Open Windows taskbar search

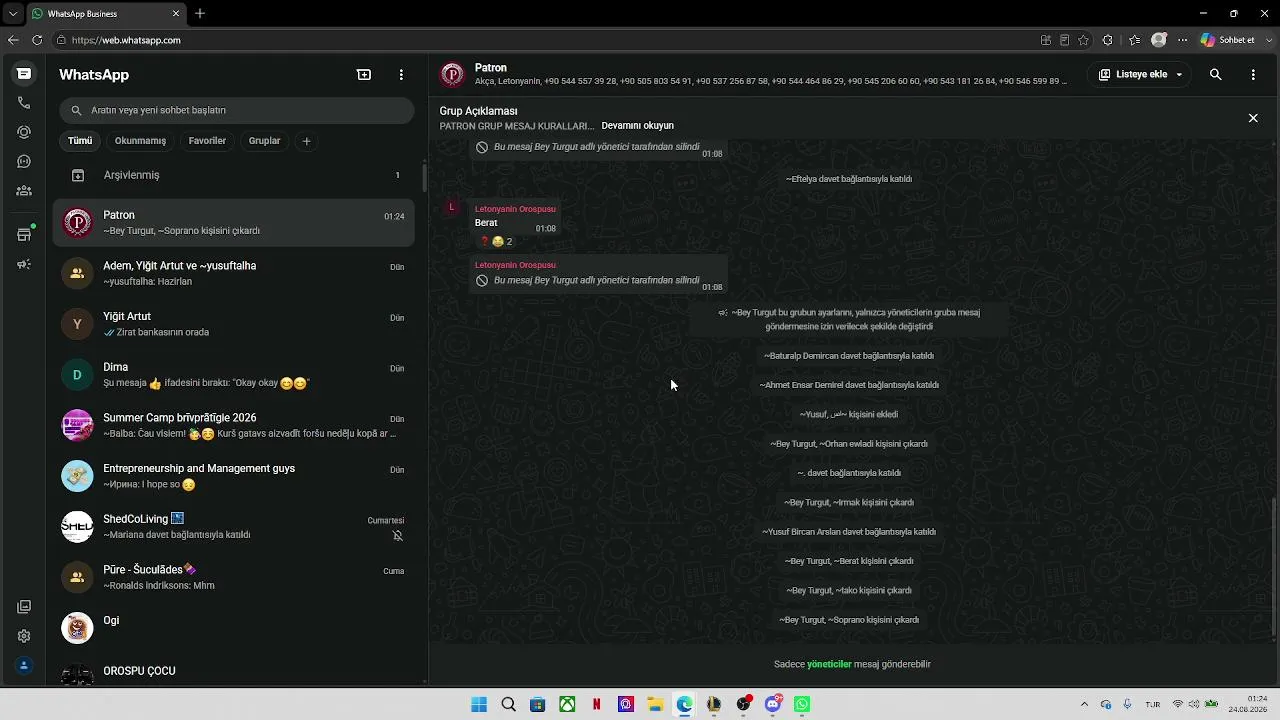[x=508, y=704]
